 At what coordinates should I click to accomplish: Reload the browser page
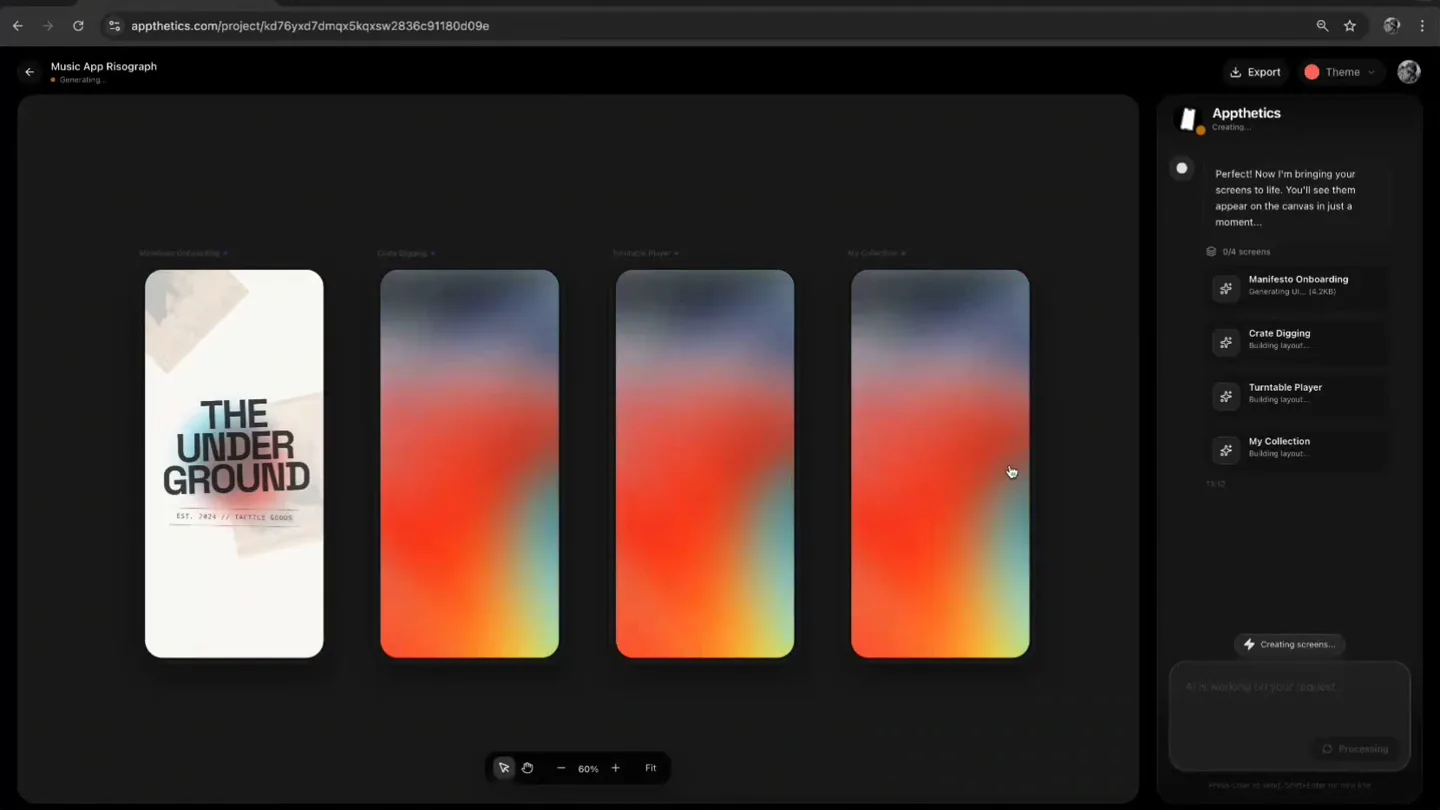(78, 26)
